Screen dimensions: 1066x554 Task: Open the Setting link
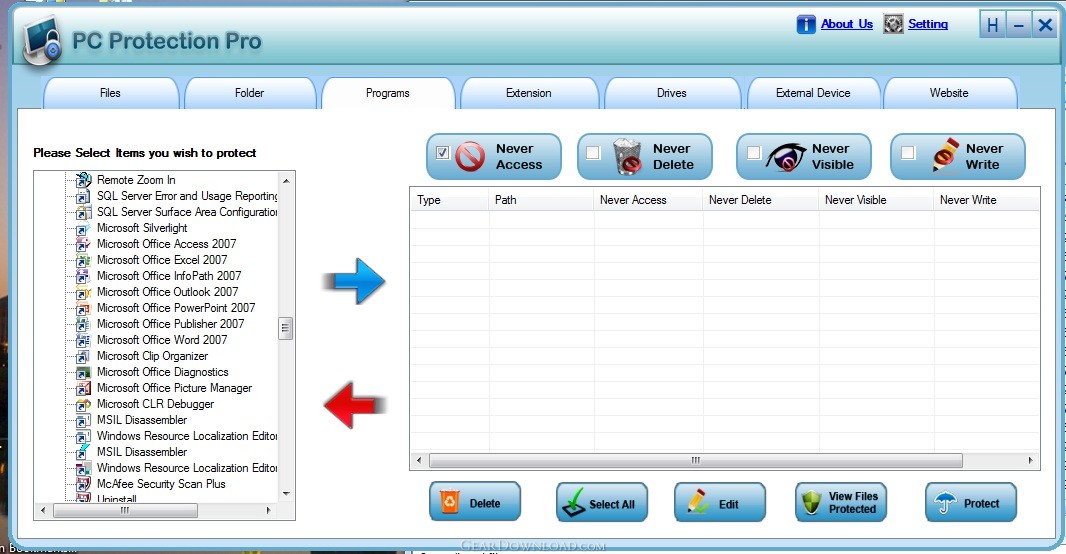(927, 24)
